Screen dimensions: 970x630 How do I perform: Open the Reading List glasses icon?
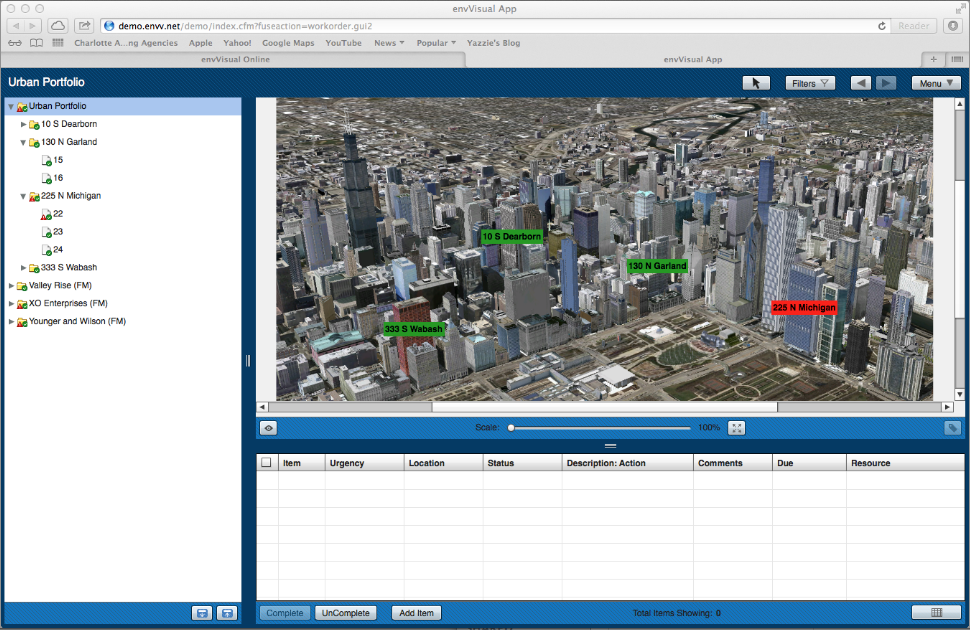15,43
